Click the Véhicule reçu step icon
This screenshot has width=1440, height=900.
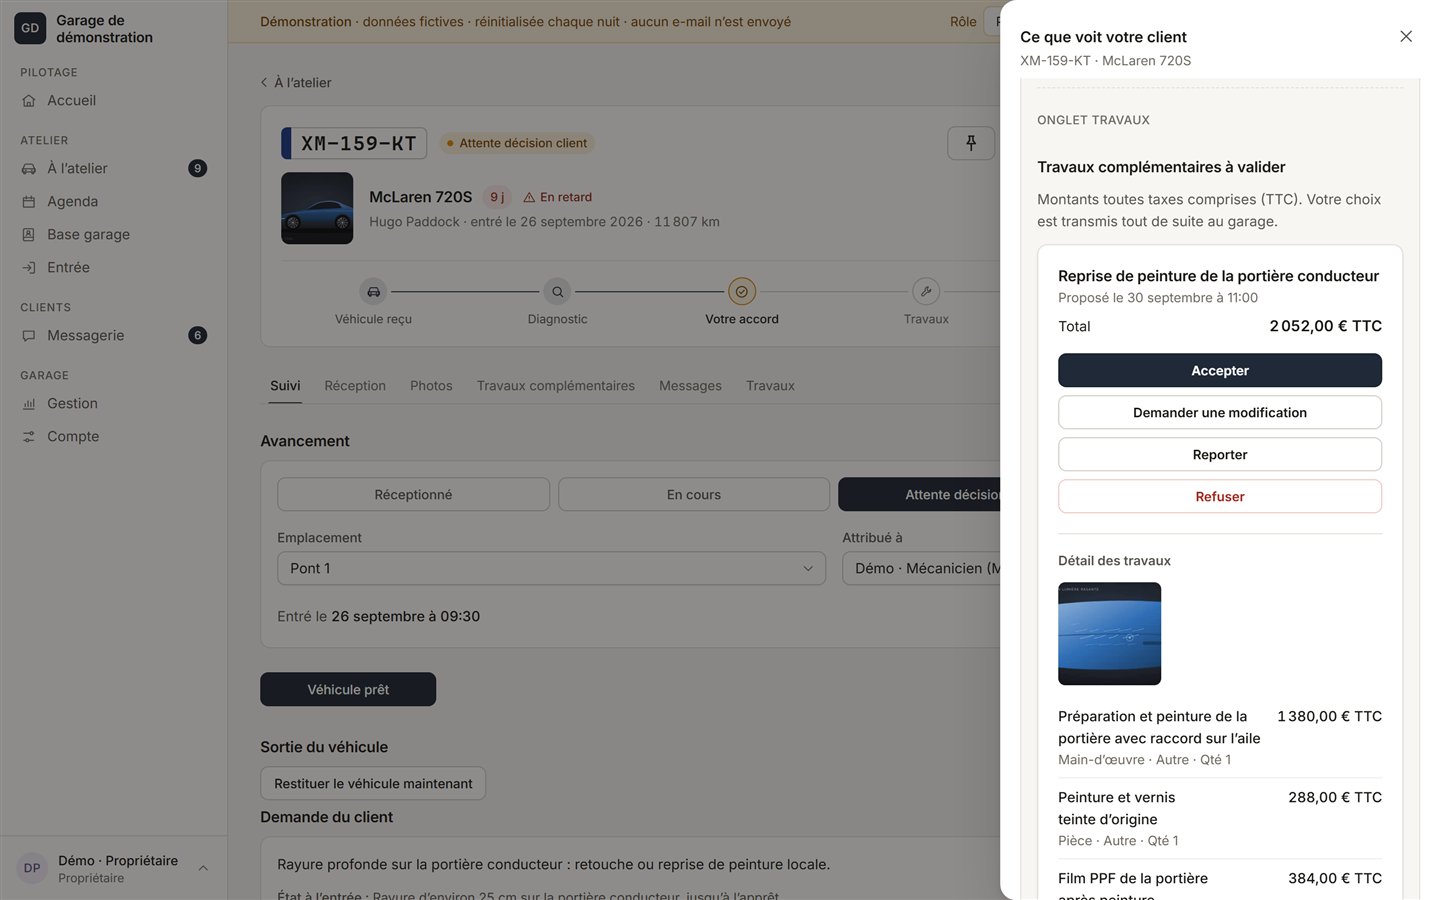pyautogui.click(x=373, y=292)
